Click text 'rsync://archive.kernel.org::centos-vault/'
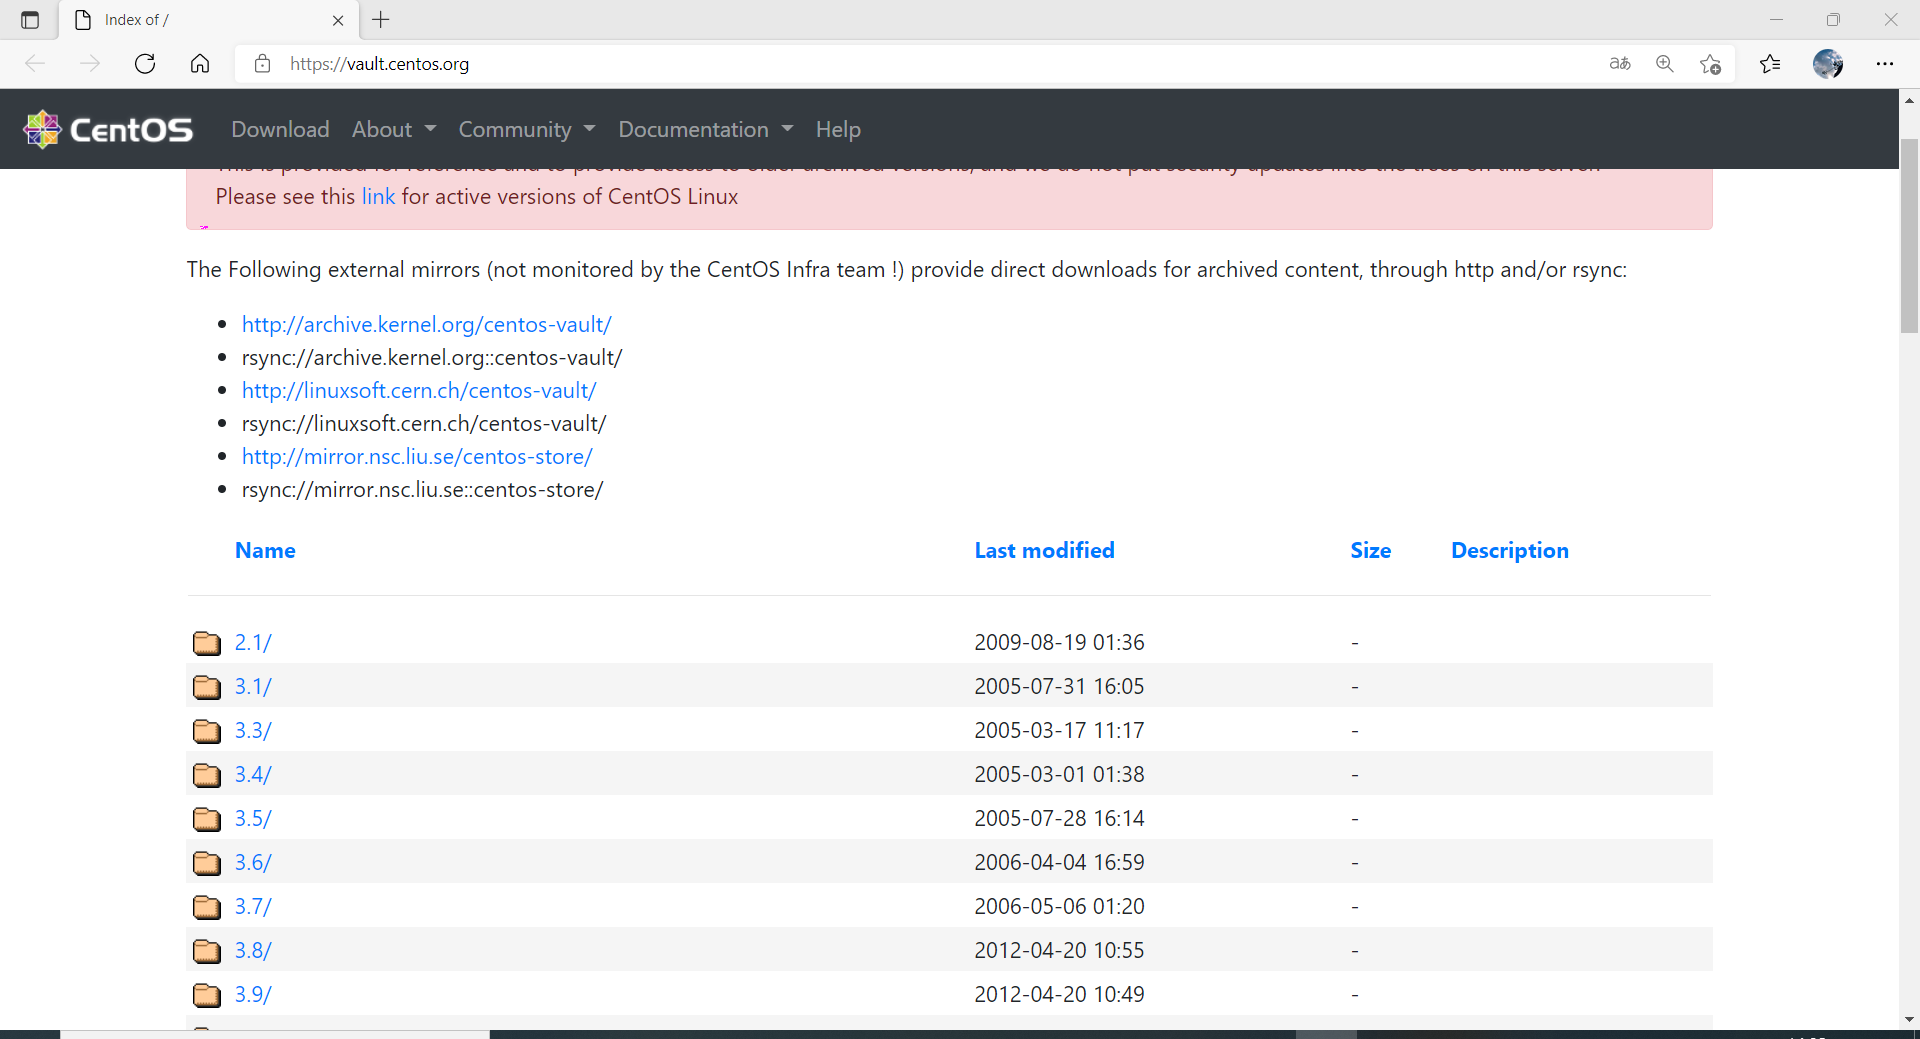Screen dimensions: 1920x1039 point(432,357)
